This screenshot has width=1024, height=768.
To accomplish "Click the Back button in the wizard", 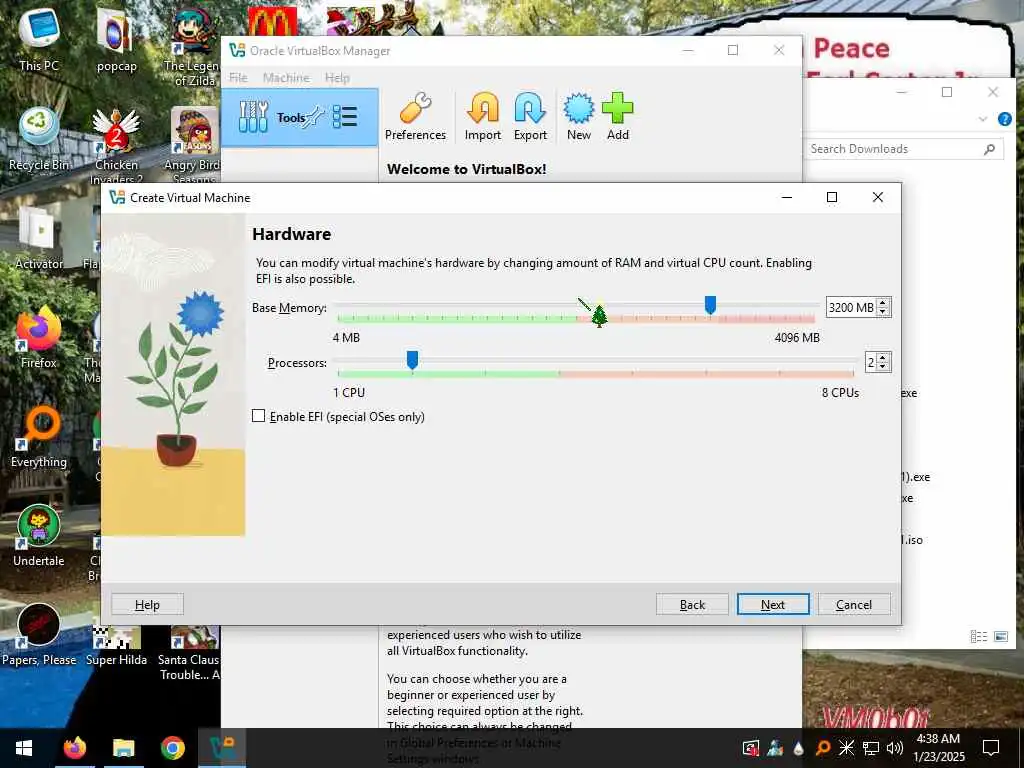I will (692, 604).
